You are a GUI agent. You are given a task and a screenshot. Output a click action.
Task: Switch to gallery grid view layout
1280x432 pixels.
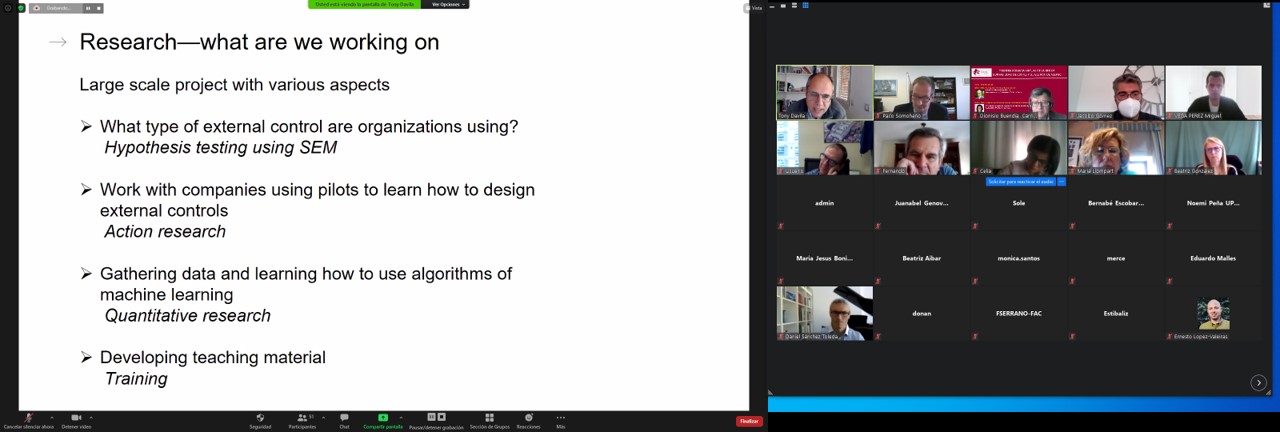[805, 6]
